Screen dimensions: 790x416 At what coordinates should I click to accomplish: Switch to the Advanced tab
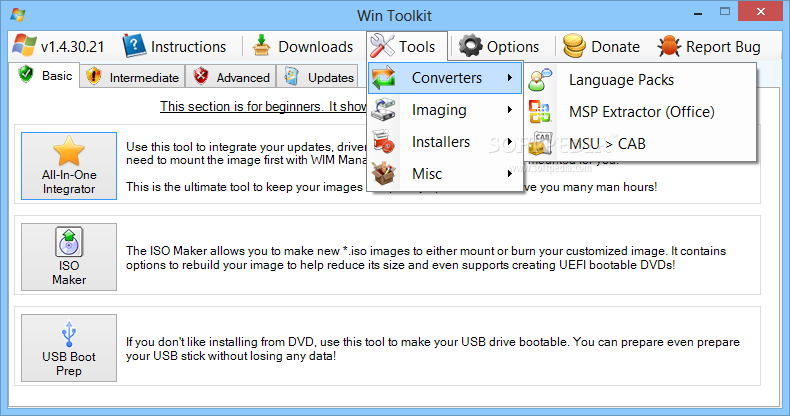232,77
